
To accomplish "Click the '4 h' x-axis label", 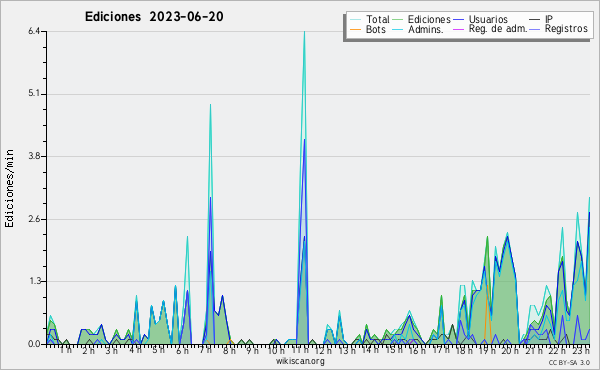I will pos(135,350).
